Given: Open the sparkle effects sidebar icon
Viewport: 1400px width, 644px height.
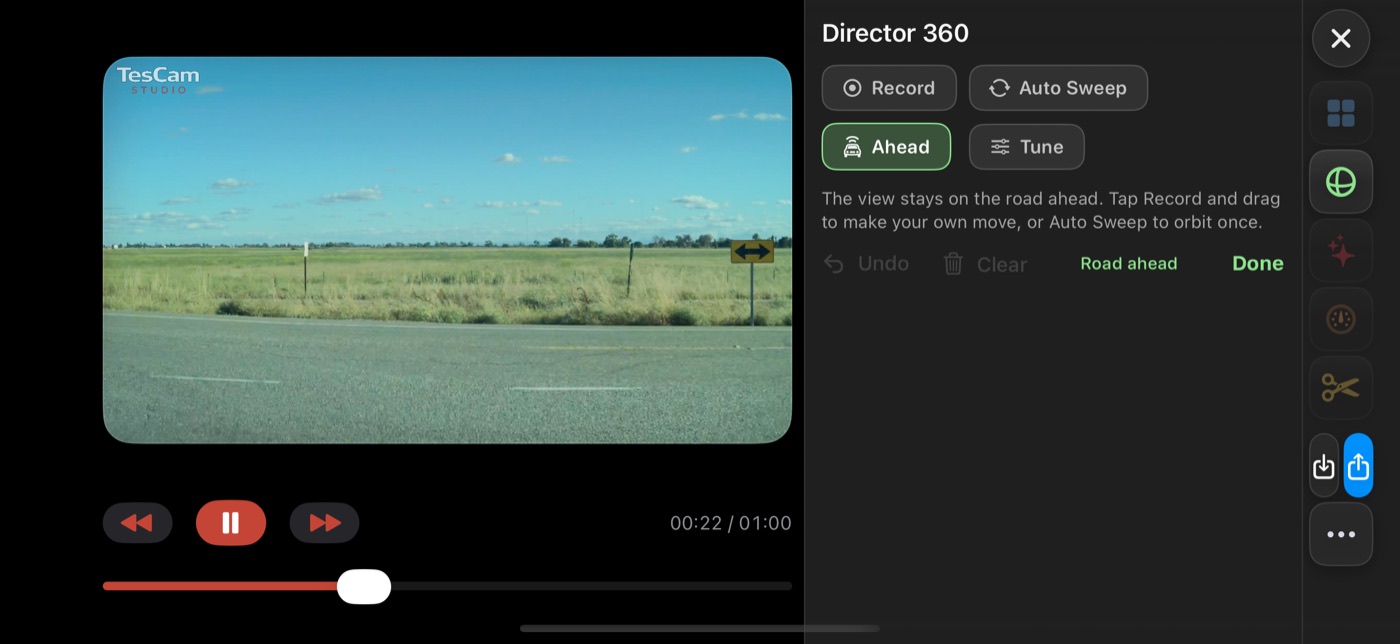Looking at the screenshot, I should click(x=1341, y=252).
